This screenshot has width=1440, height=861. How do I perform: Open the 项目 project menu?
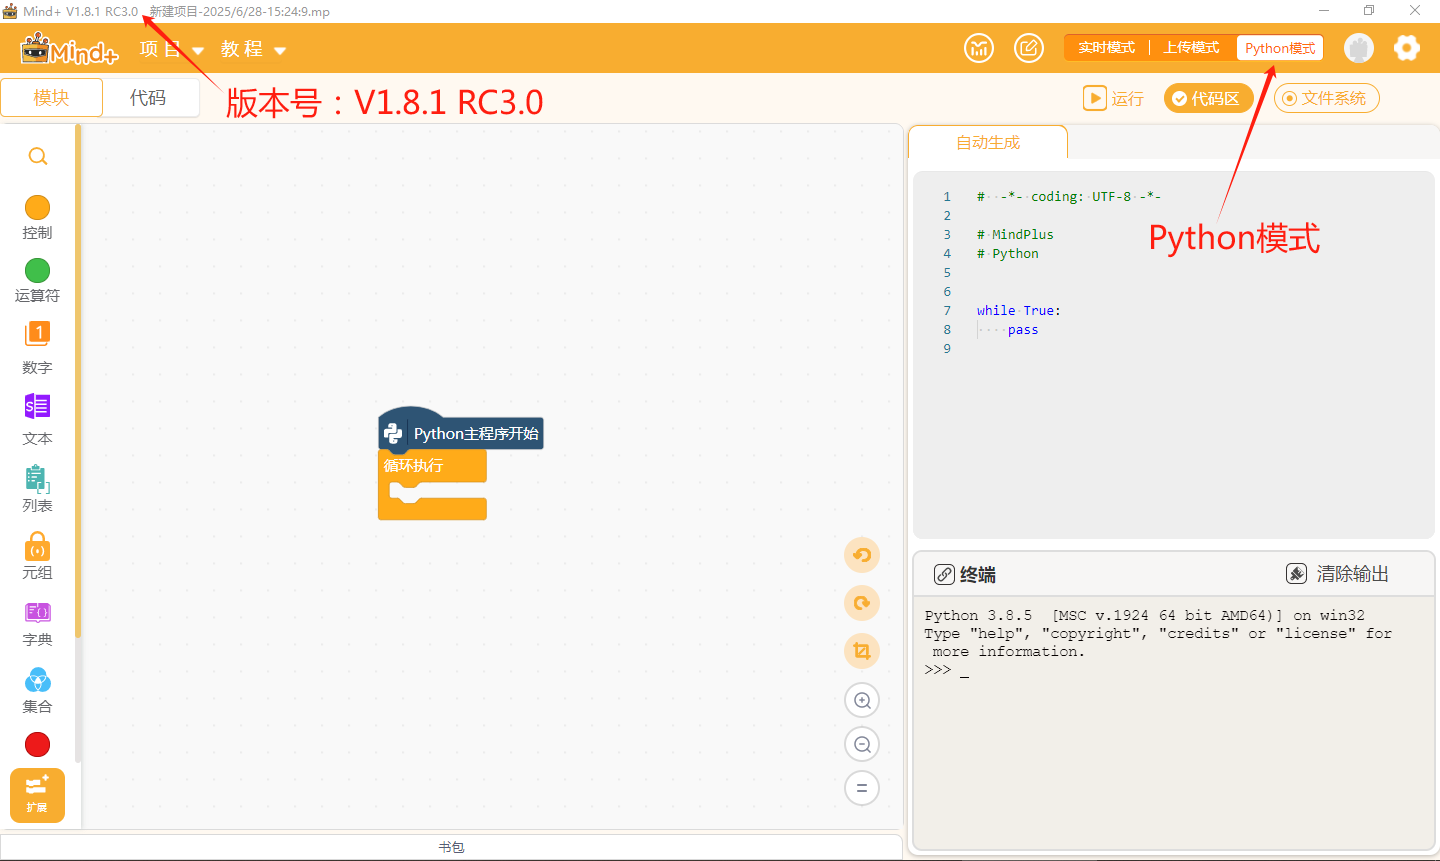pyautogui.click(x=172, y=49)
